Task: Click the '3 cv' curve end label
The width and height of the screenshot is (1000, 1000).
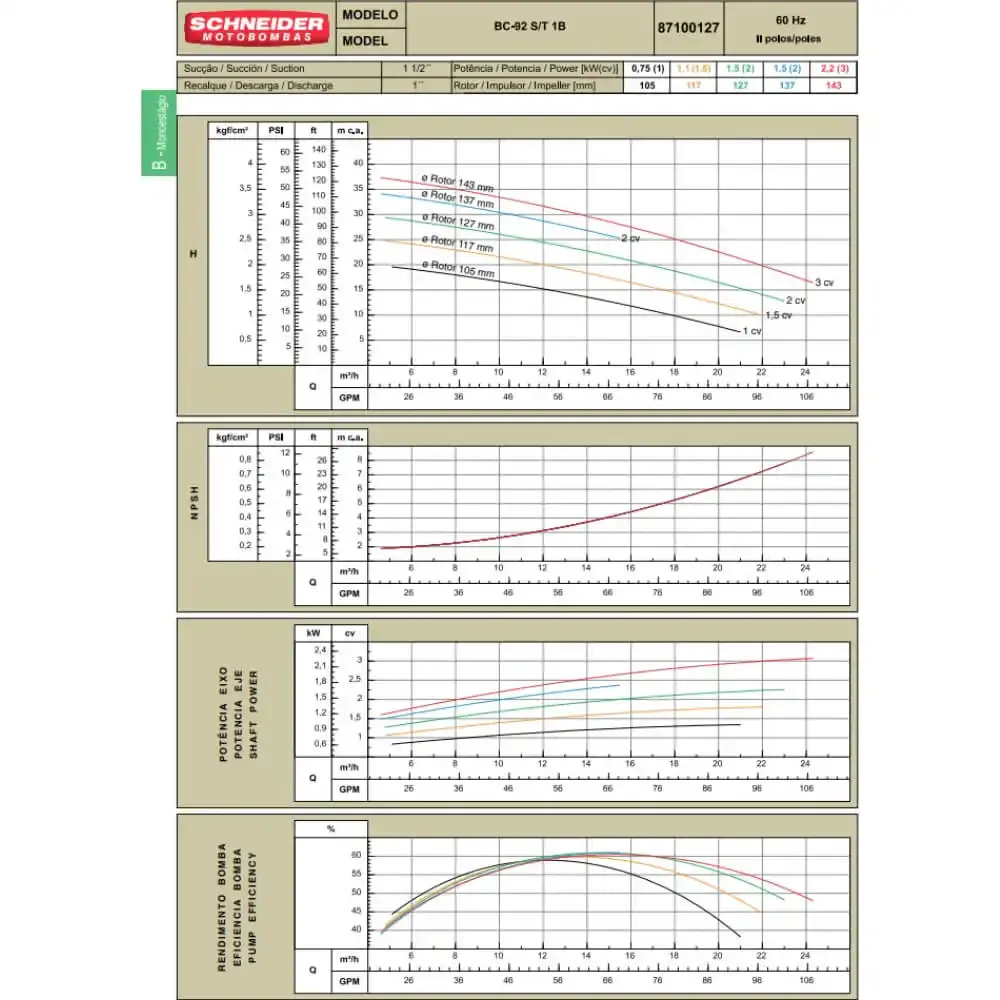Action: (824, 283)
